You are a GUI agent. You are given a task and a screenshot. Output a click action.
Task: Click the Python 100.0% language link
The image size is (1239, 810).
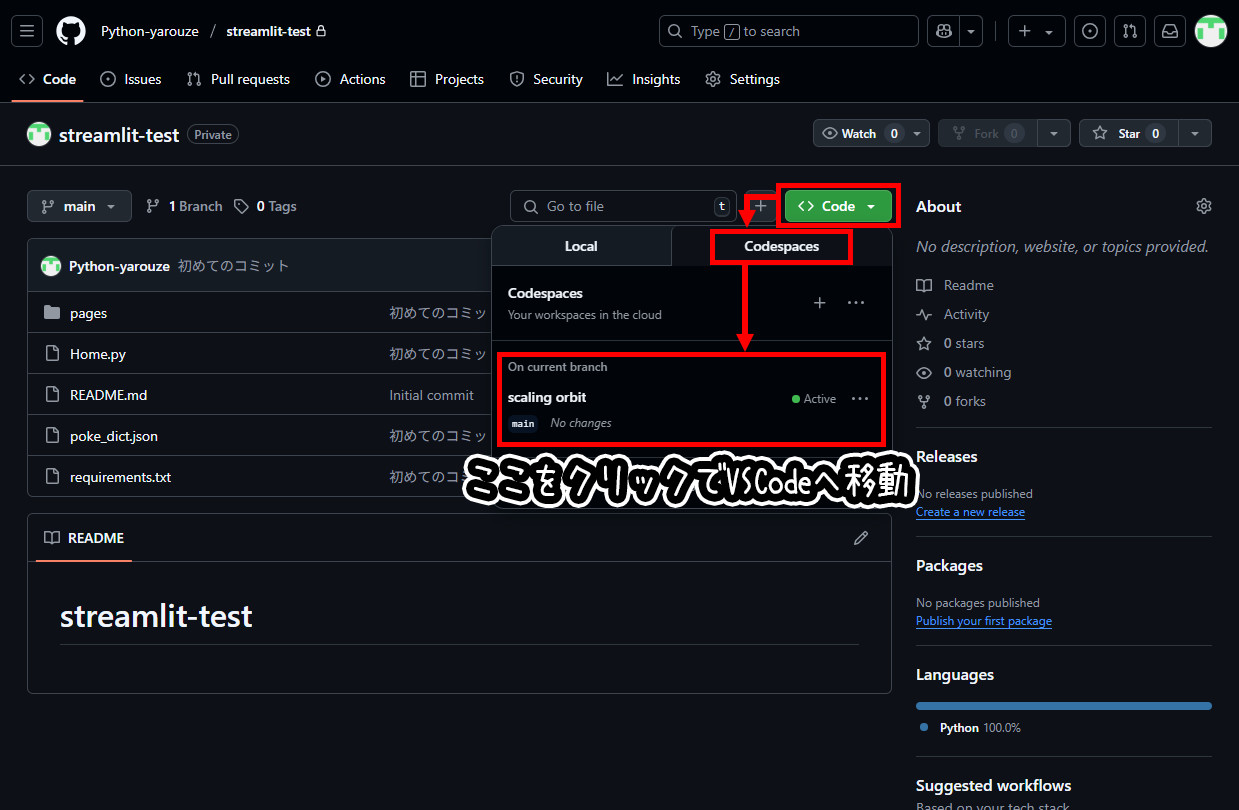[x=971, y=728]
